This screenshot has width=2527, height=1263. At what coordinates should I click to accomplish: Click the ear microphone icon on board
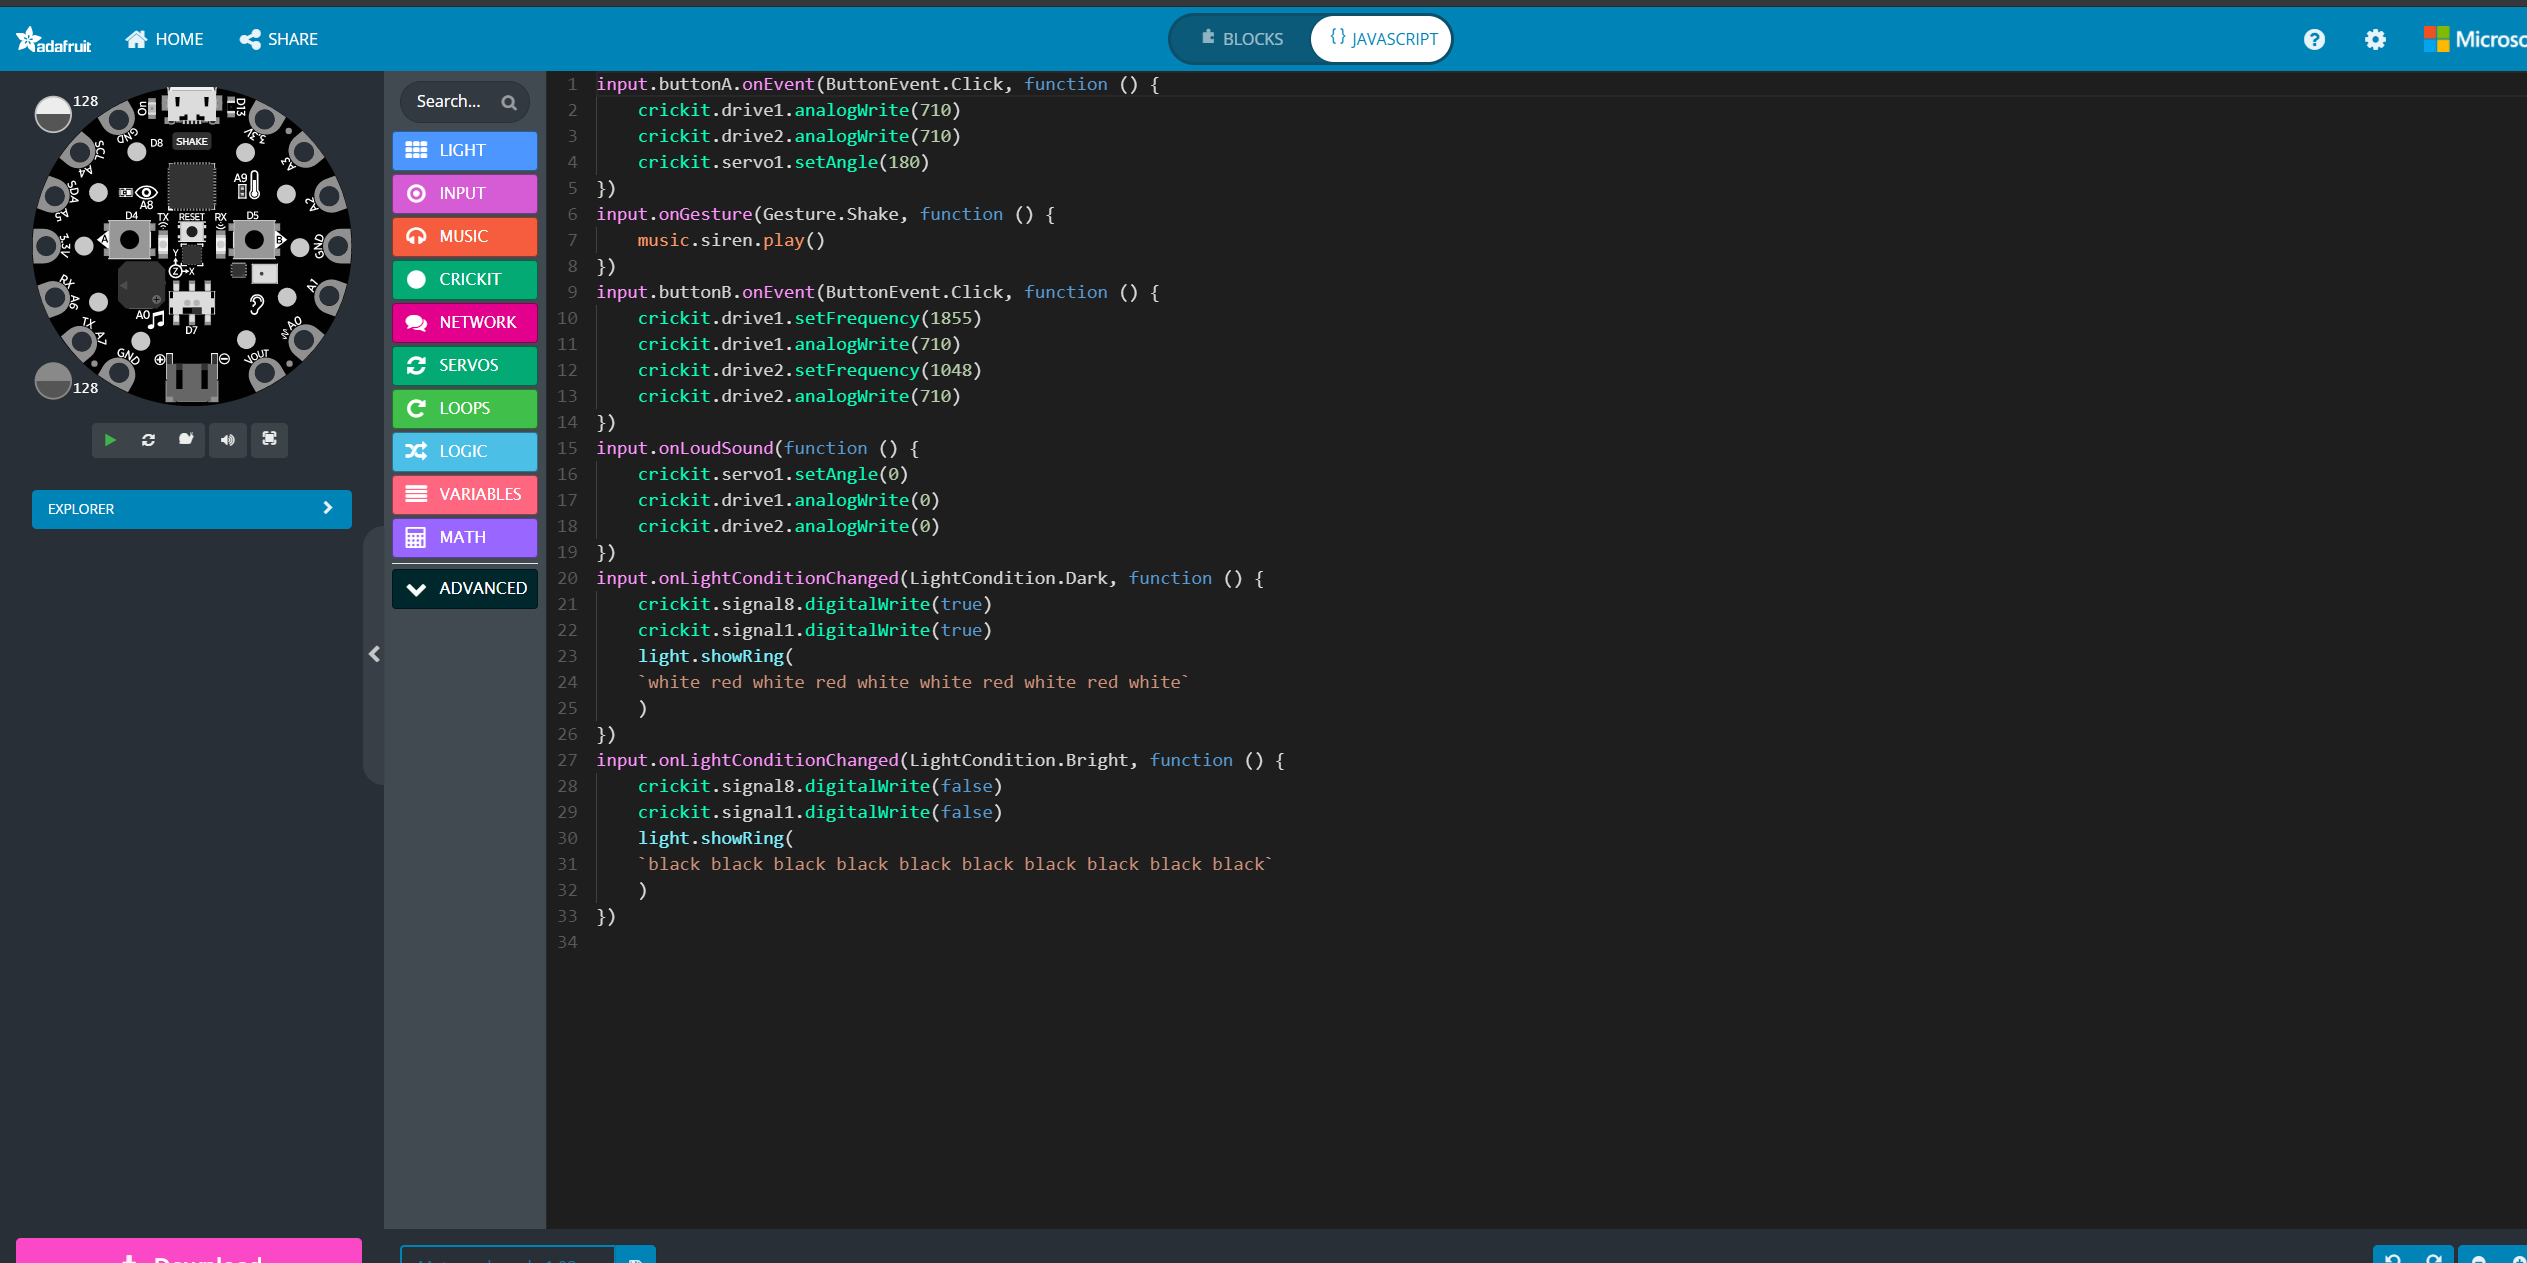(x=257, y=304)
